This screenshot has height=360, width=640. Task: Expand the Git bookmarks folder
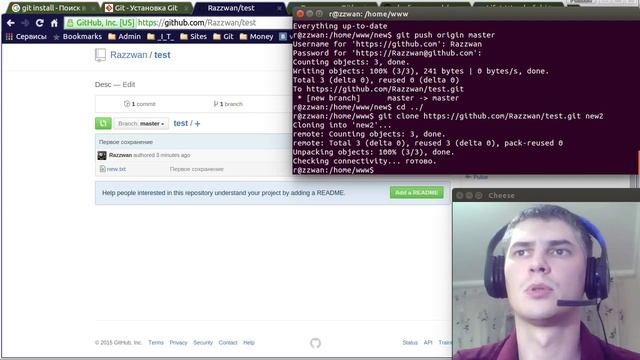tap(223, 37)
